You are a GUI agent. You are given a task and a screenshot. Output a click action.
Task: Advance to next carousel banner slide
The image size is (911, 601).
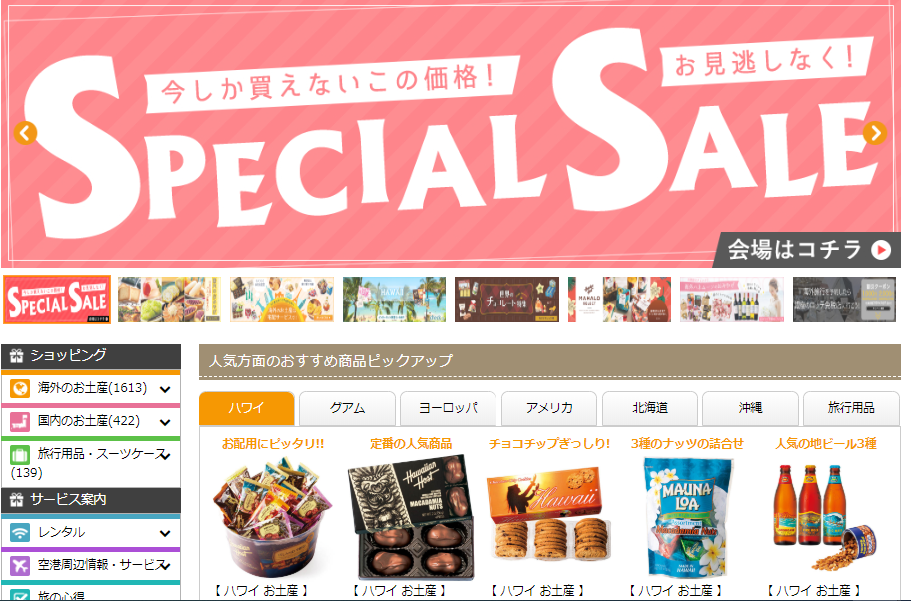(x=874, y=133)
